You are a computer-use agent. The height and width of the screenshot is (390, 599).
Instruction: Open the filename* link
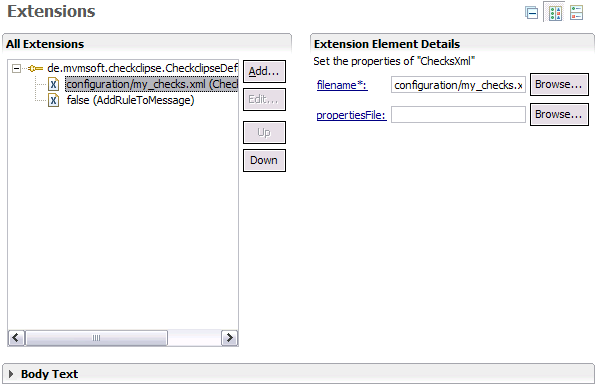point(342,85)
